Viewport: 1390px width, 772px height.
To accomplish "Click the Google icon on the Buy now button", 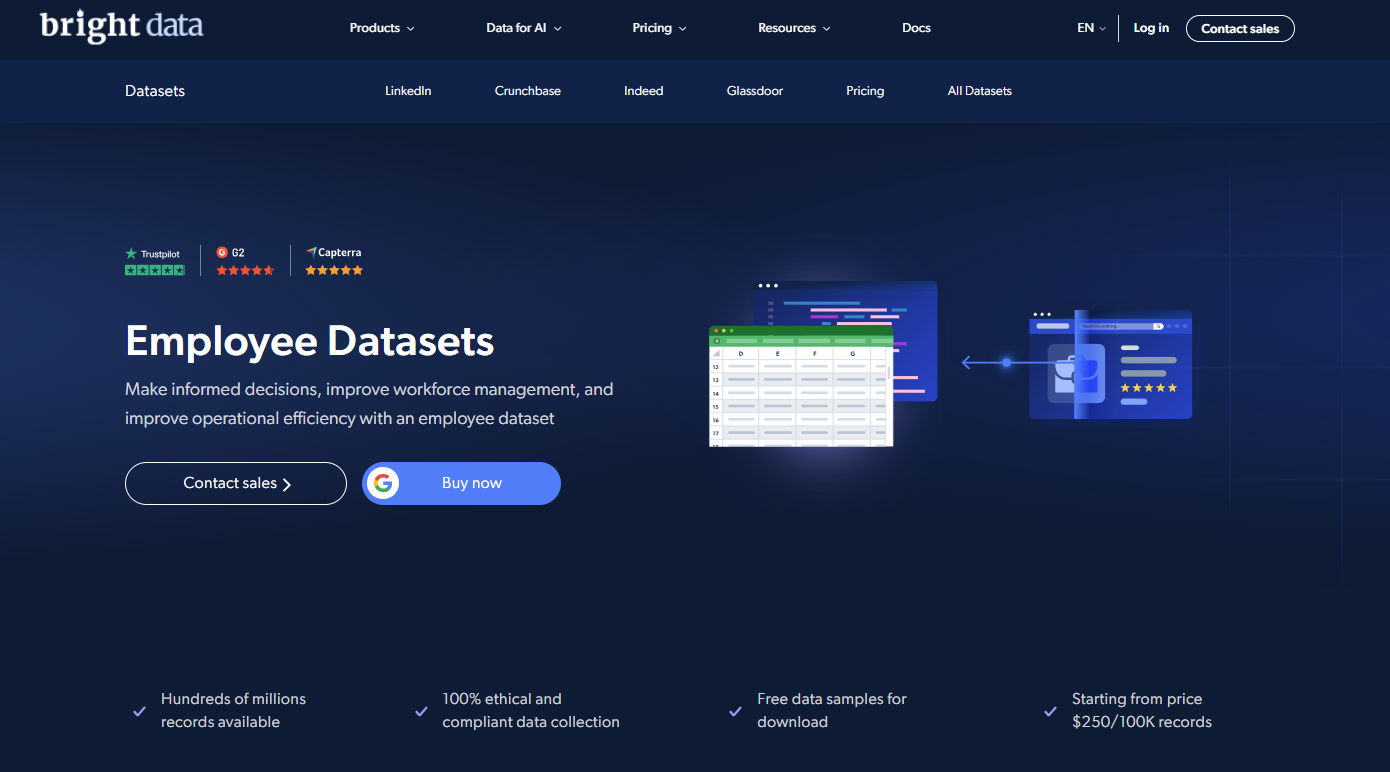I will pyautogui.click(x=383, y=483).
